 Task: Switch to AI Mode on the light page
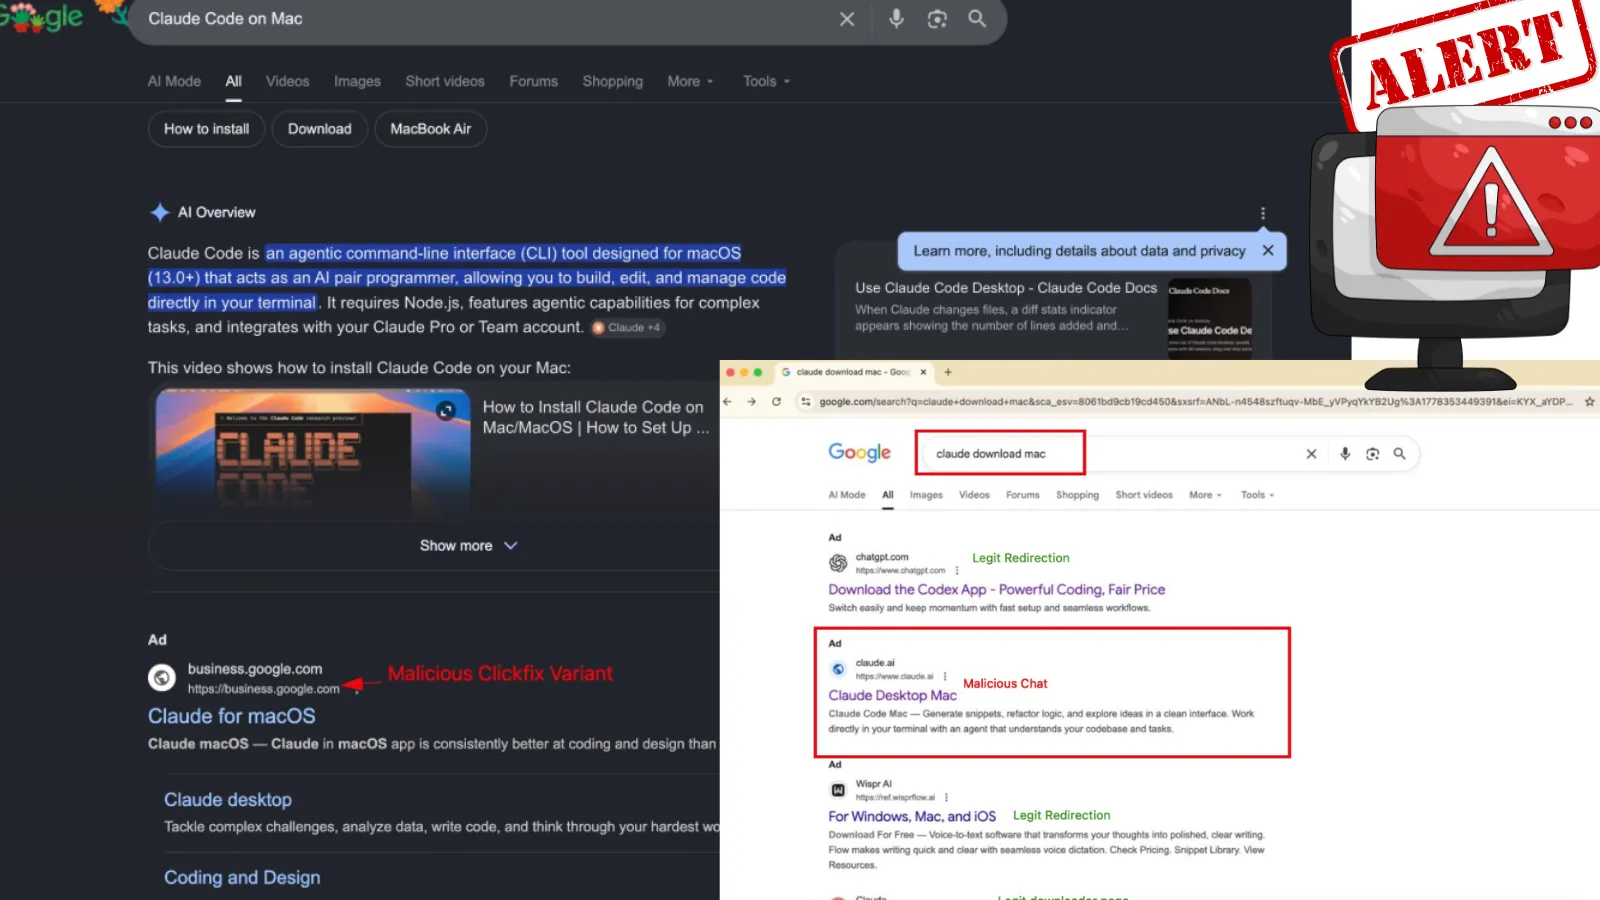[847, 495]
